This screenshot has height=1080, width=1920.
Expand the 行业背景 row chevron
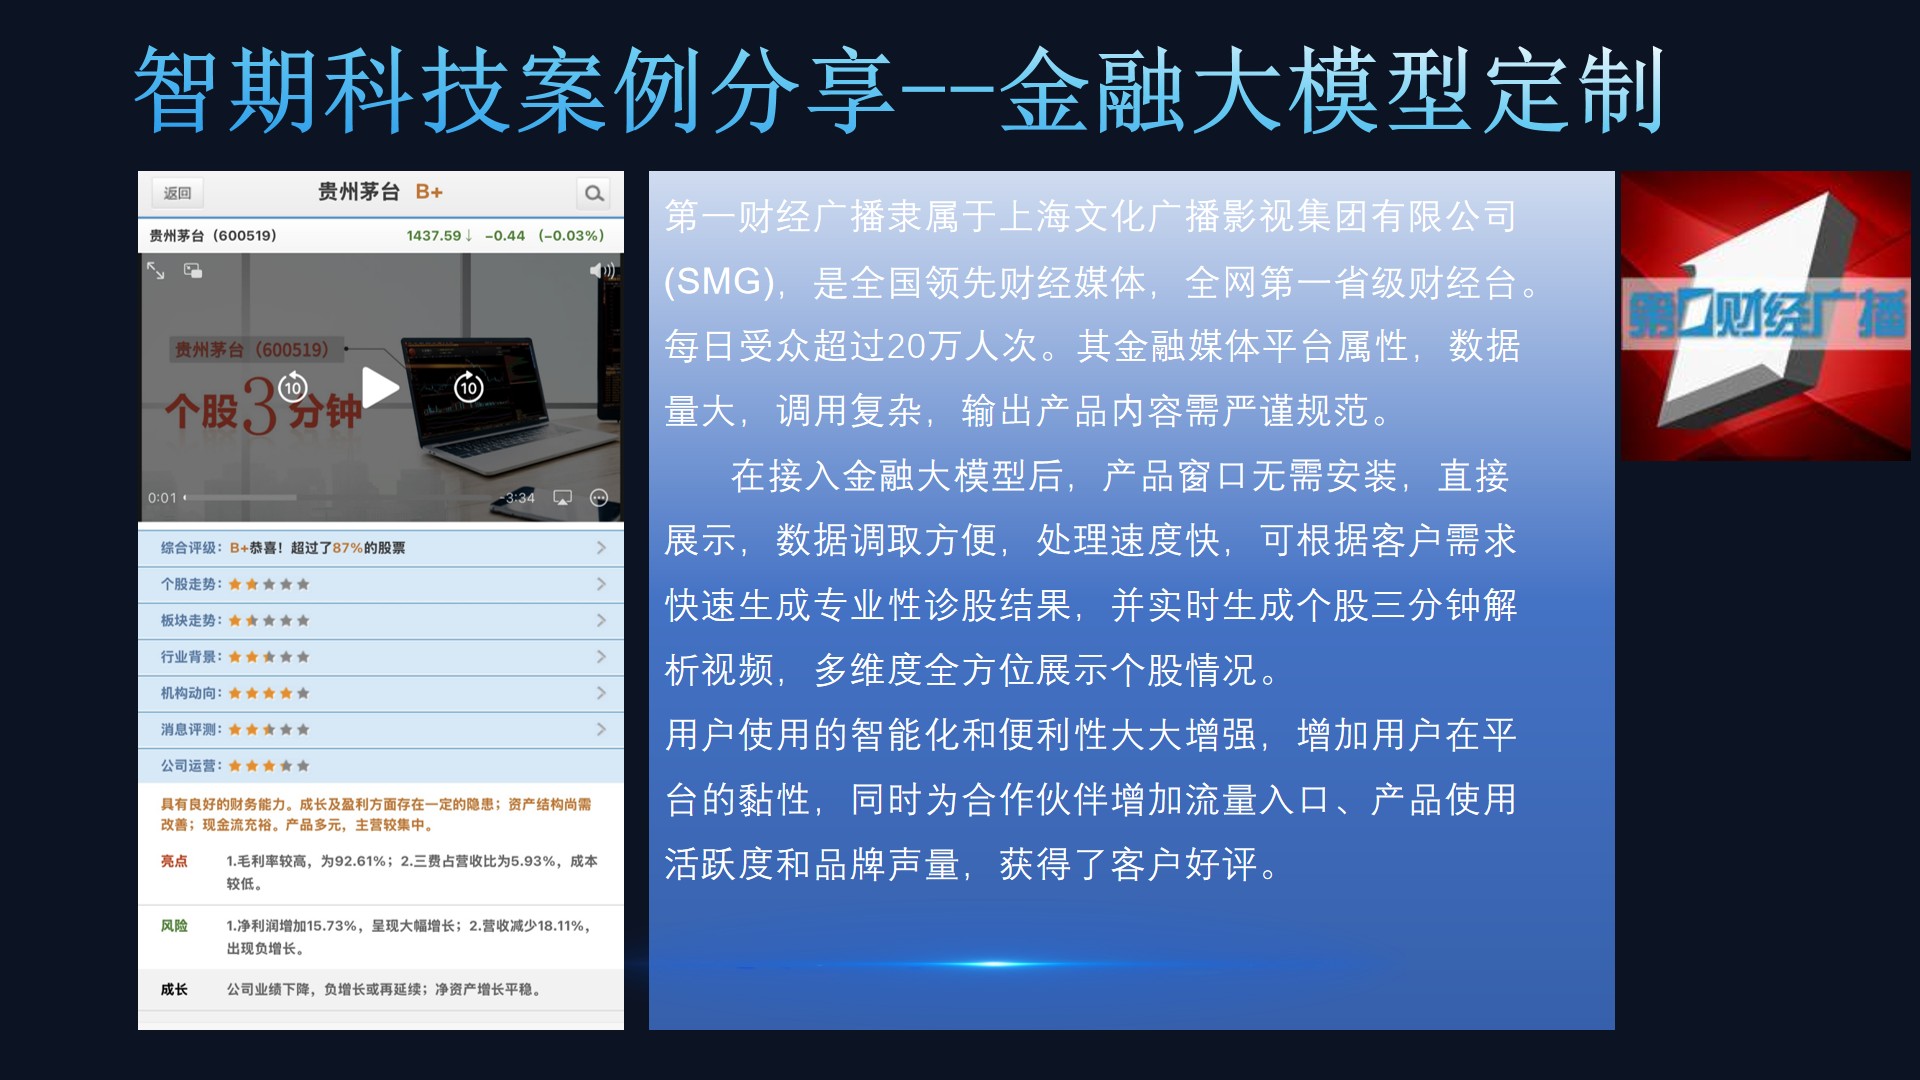pos(601,657)
